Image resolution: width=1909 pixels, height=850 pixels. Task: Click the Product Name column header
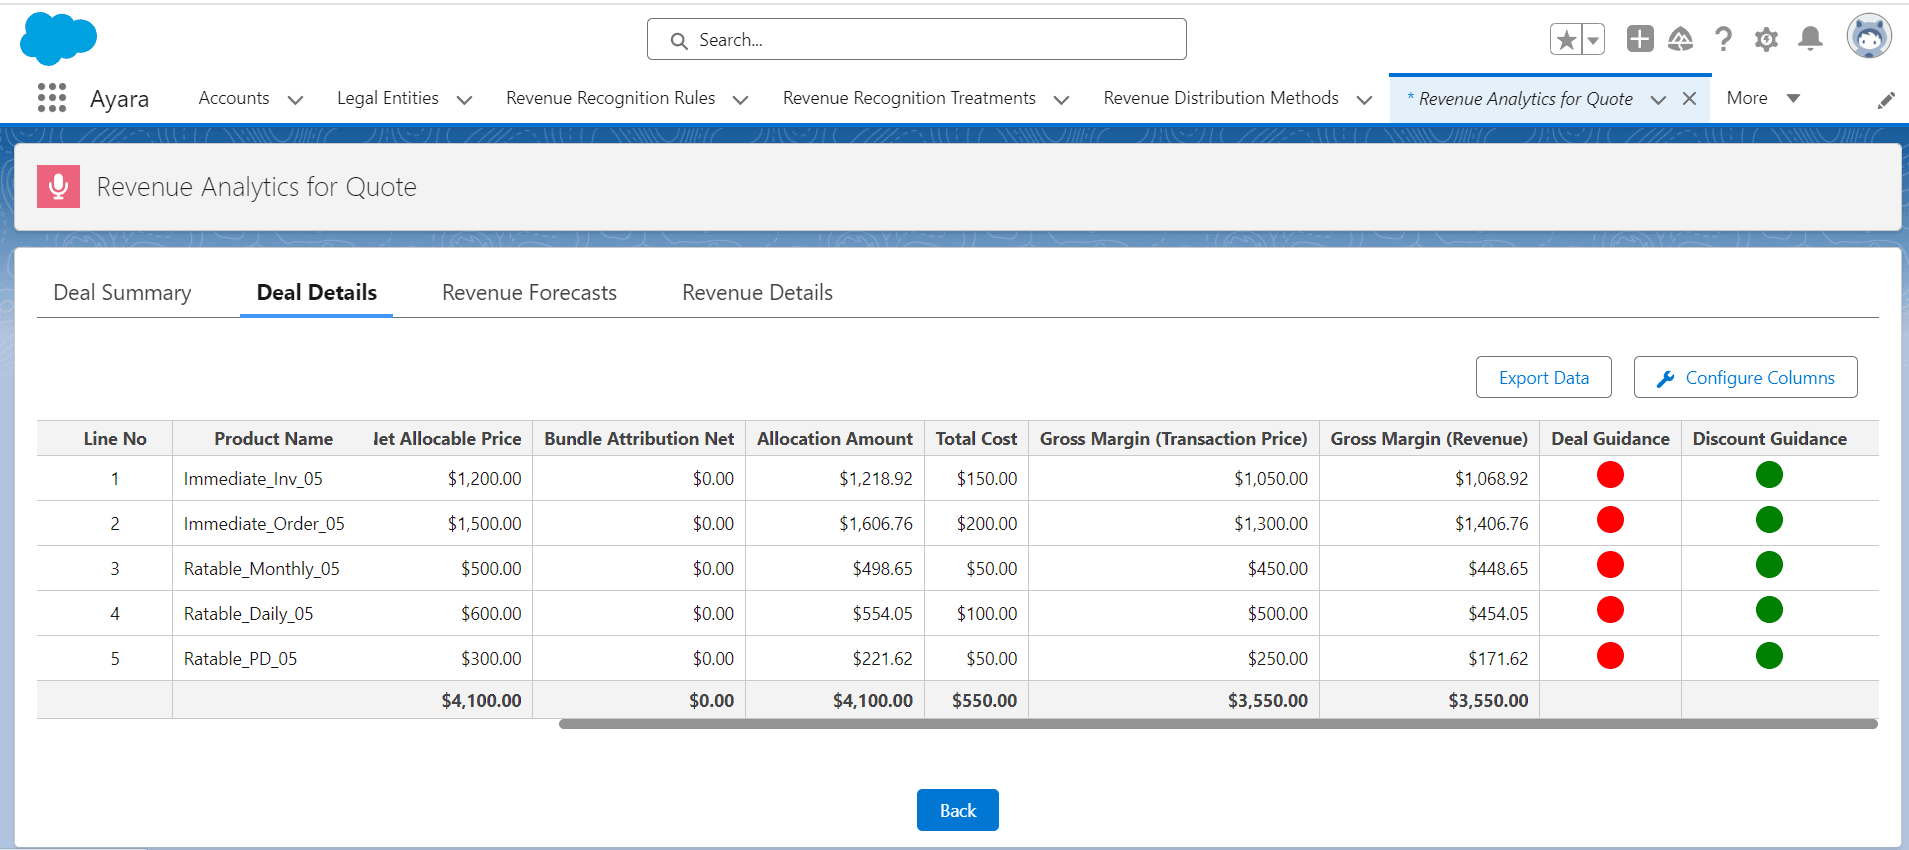(x=273, y=439)
